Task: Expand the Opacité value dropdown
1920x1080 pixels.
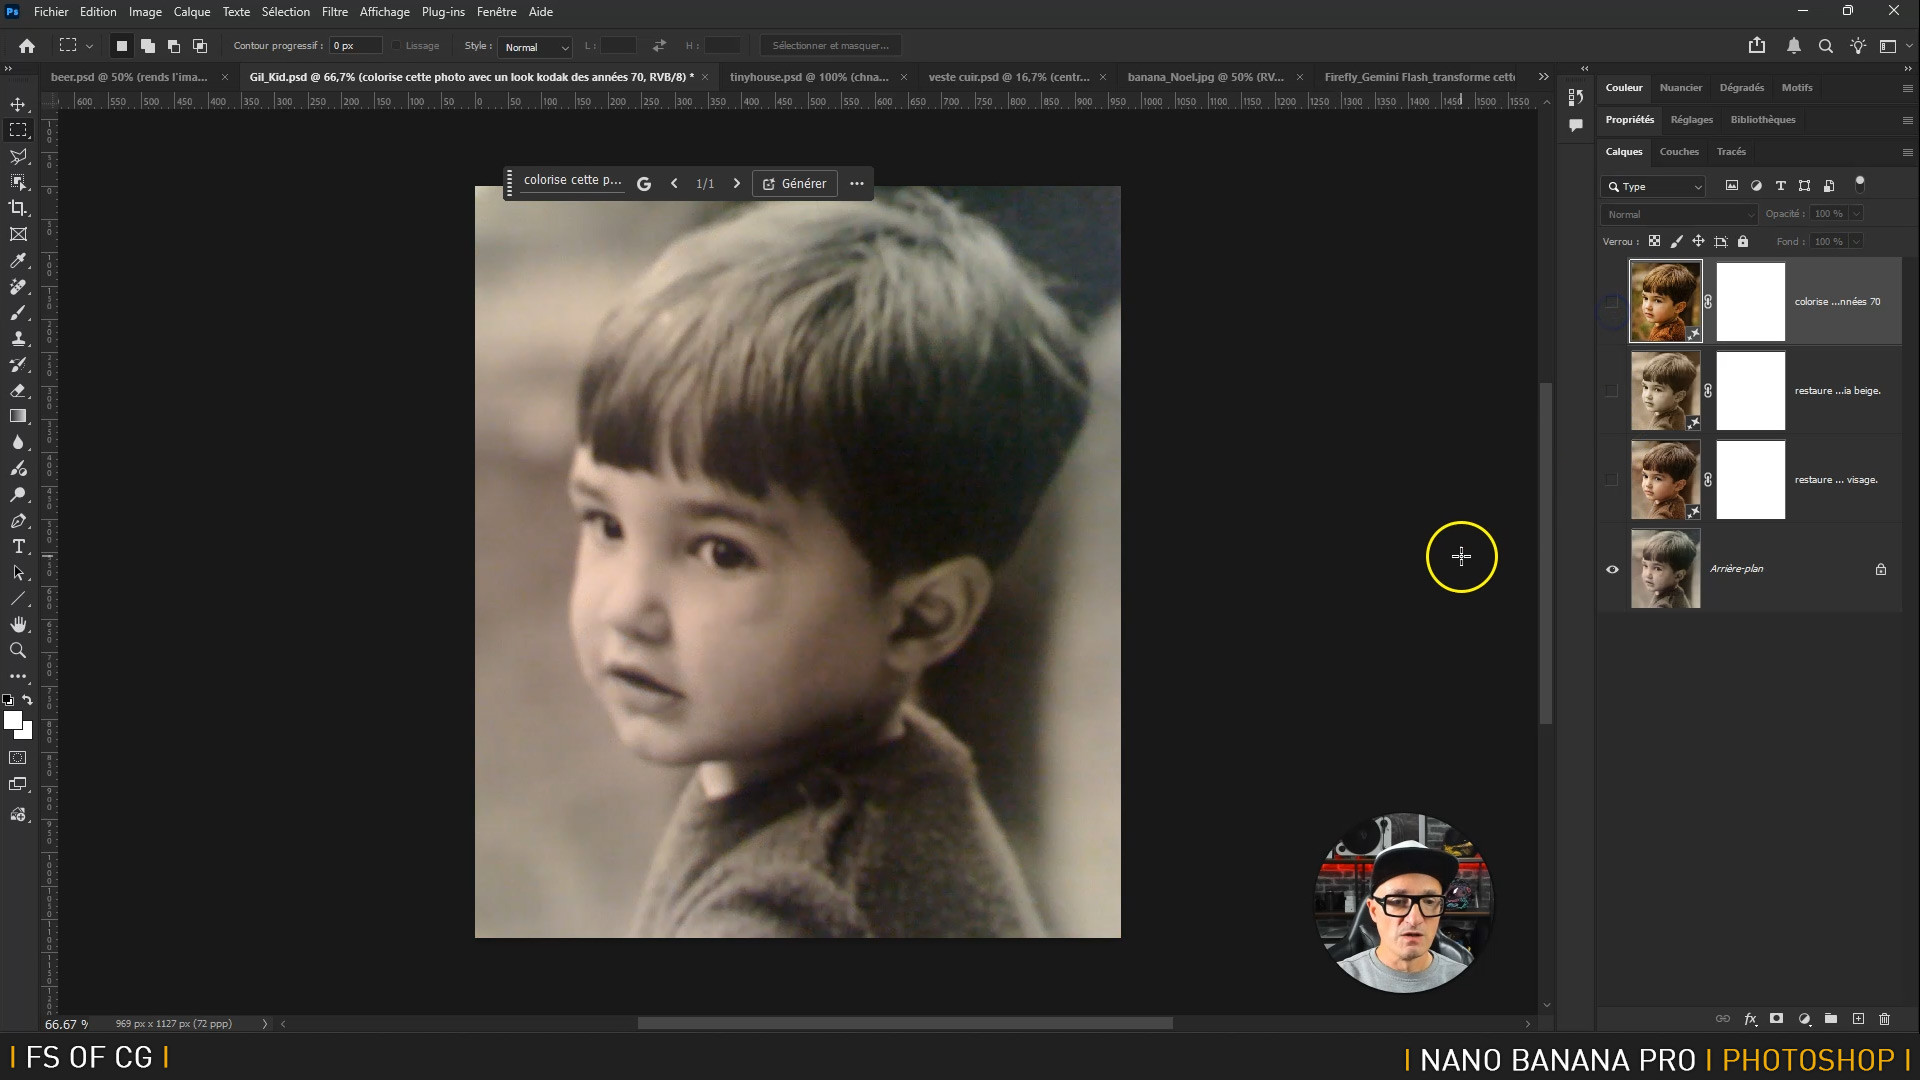Action: (x=1856, y=214)
